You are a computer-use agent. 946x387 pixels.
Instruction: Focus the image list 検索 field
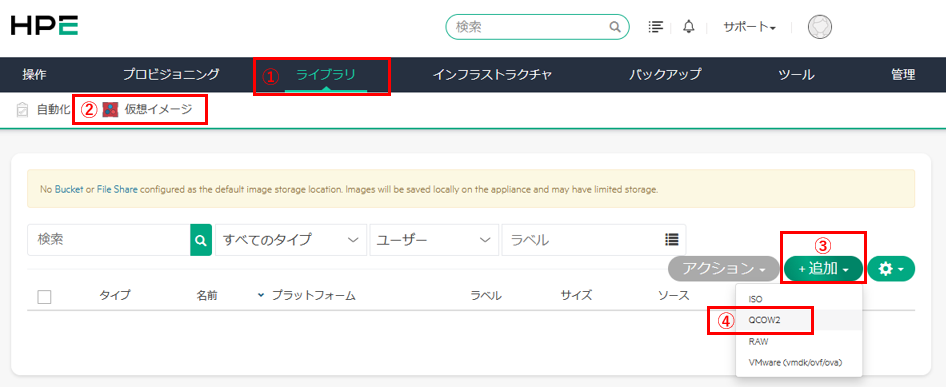coord(109,240)
